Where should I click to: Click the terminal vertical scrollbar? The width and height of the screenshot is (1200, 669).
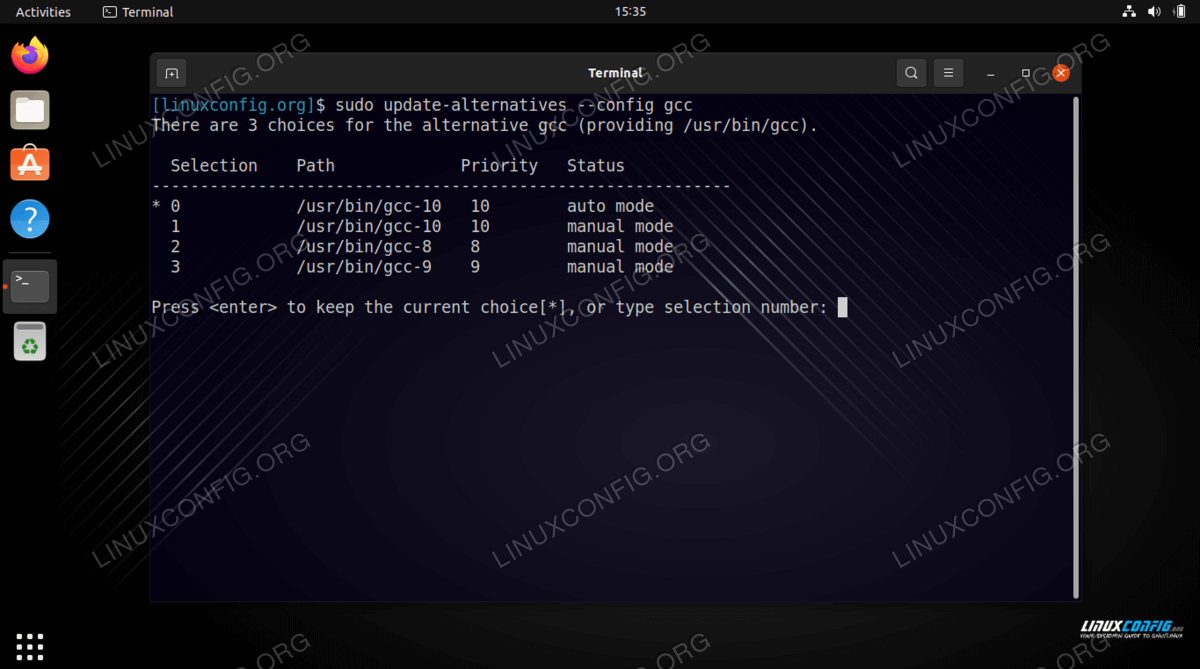point(1076,345)
